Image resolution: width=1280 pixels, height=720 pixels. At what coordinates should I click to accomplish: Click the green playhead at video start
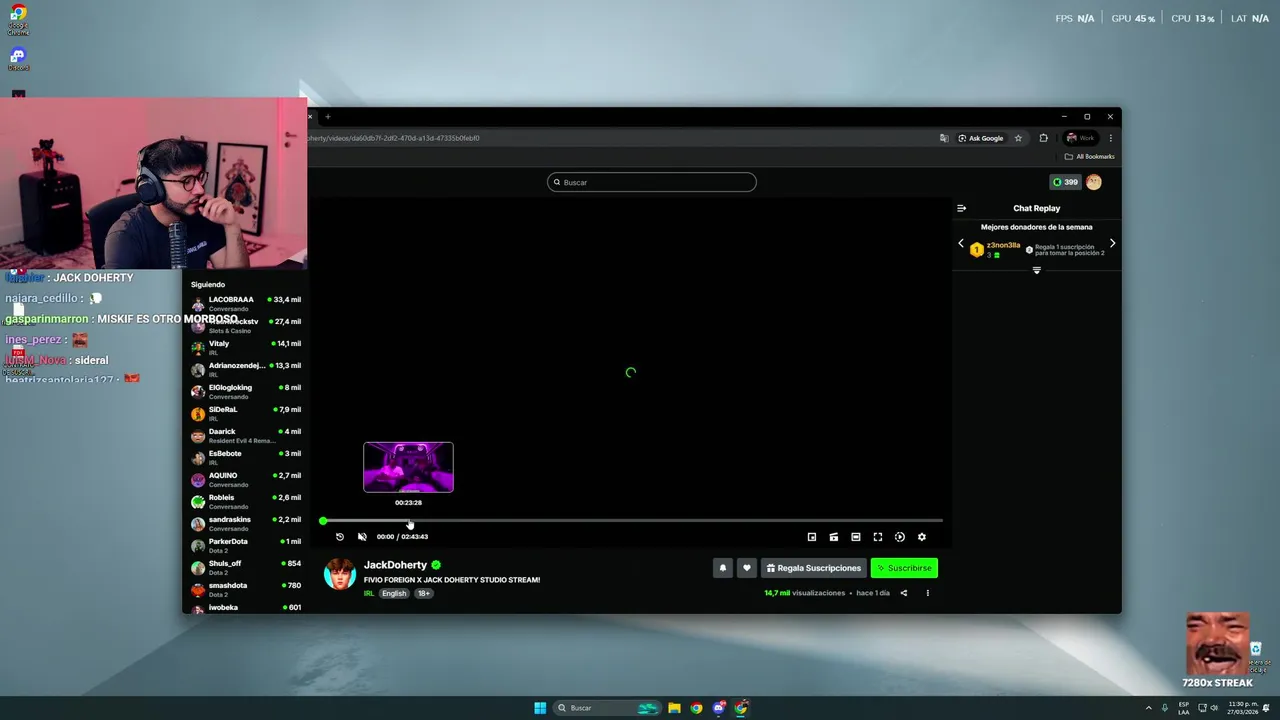click(x=323, y=521)
